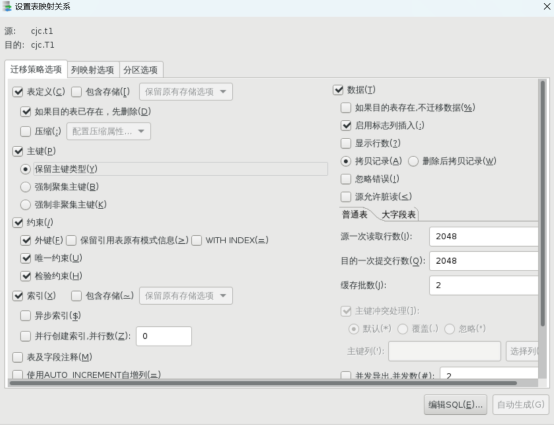554x426 pixels.
Task: Uncheck 启用标志列插入 checkbox
Action: (346, 125)
